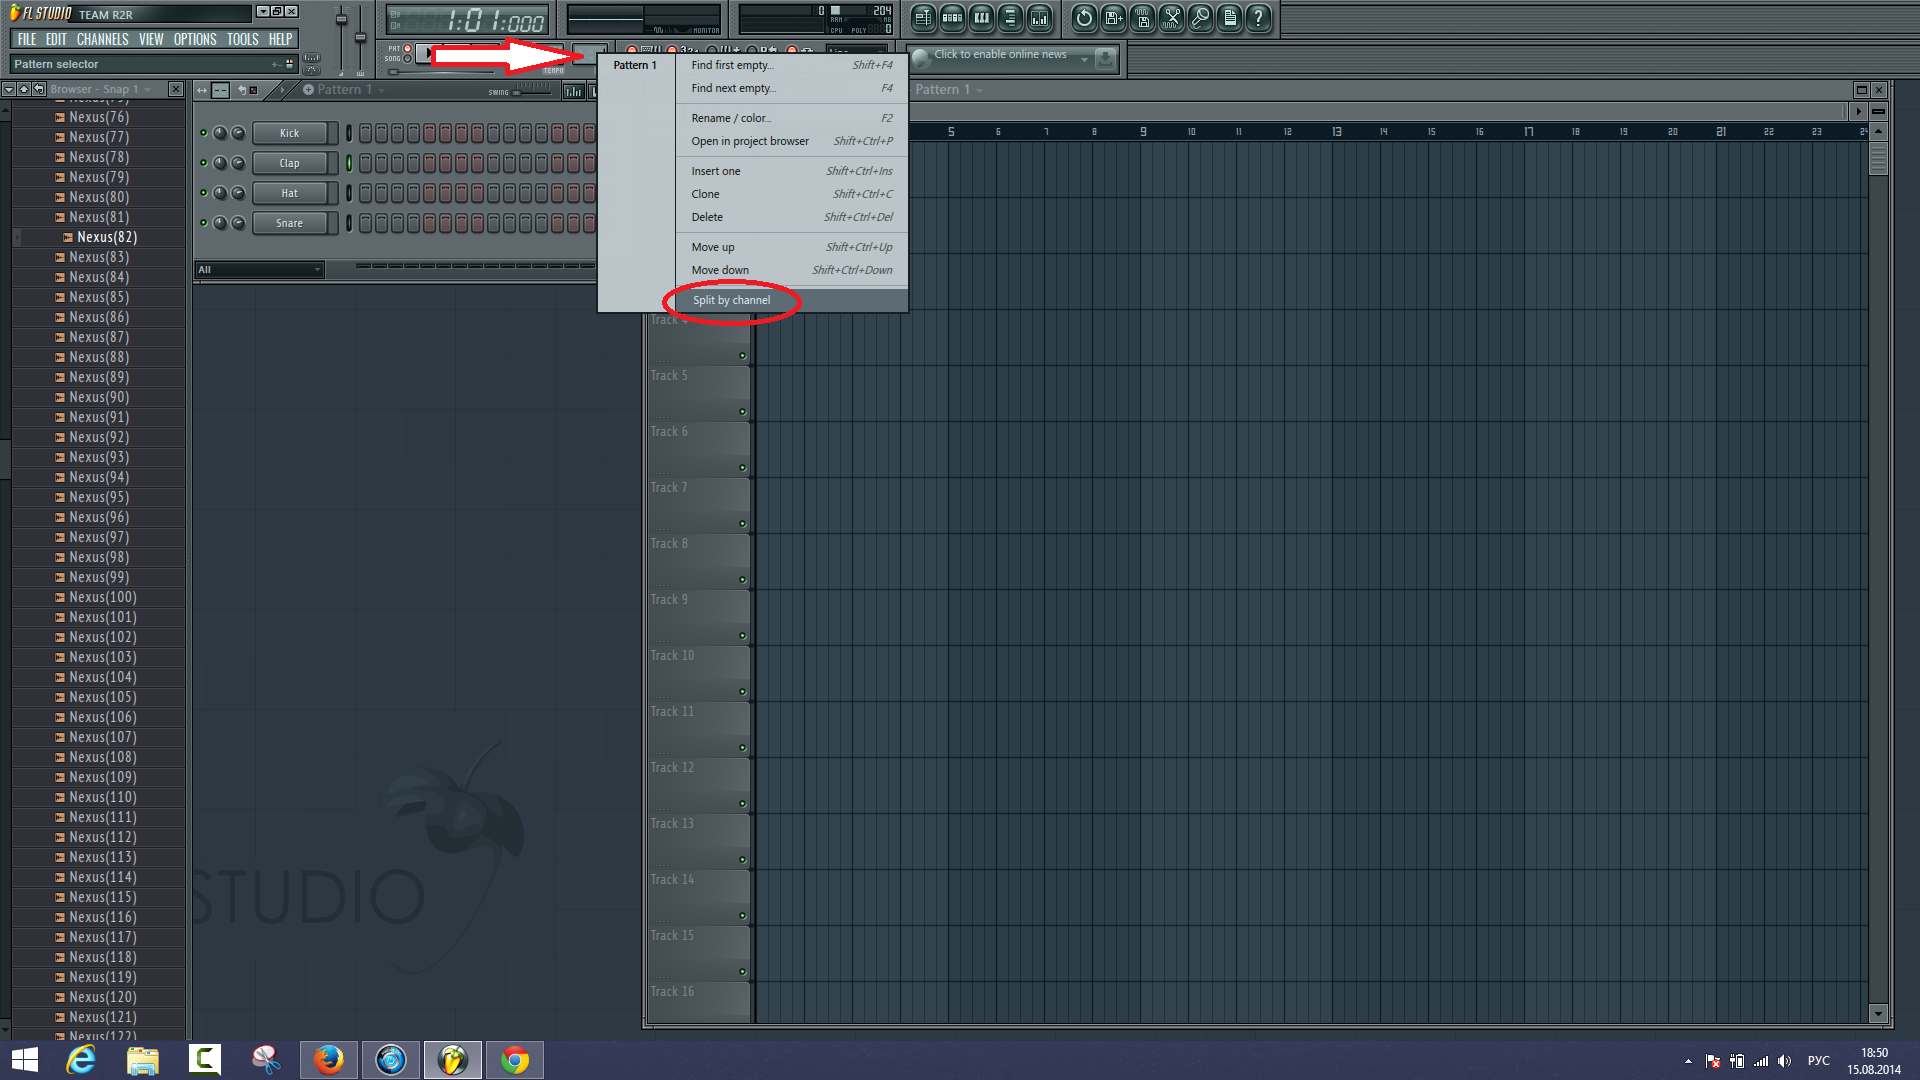Click the Hat channel button
The width and height of the screenshot is (1920, 1080).
(x=289, y=193)
